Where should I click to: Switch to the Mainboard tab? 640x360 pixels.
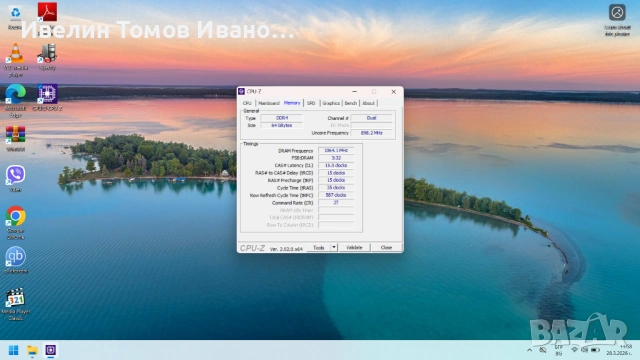click(269, 103)
